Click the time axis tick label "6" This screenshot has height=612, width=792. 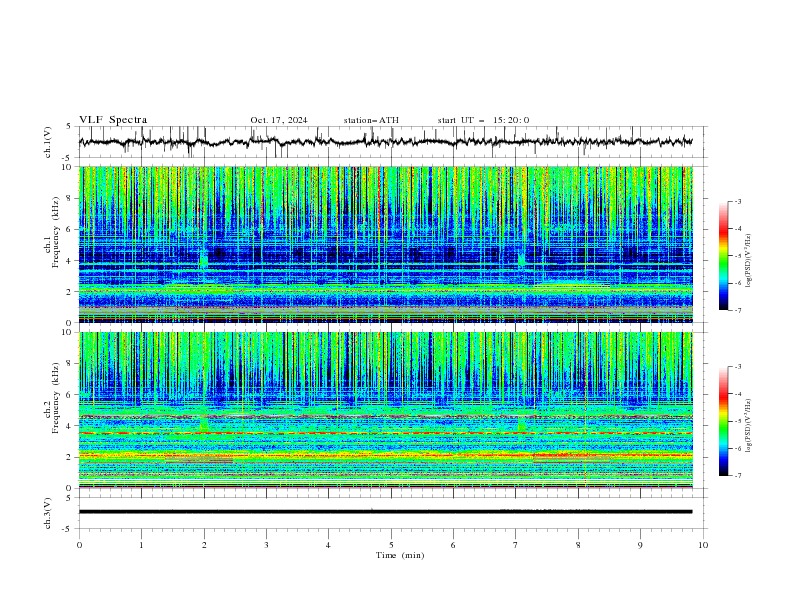pyautogui.click(x=453, y=545)
